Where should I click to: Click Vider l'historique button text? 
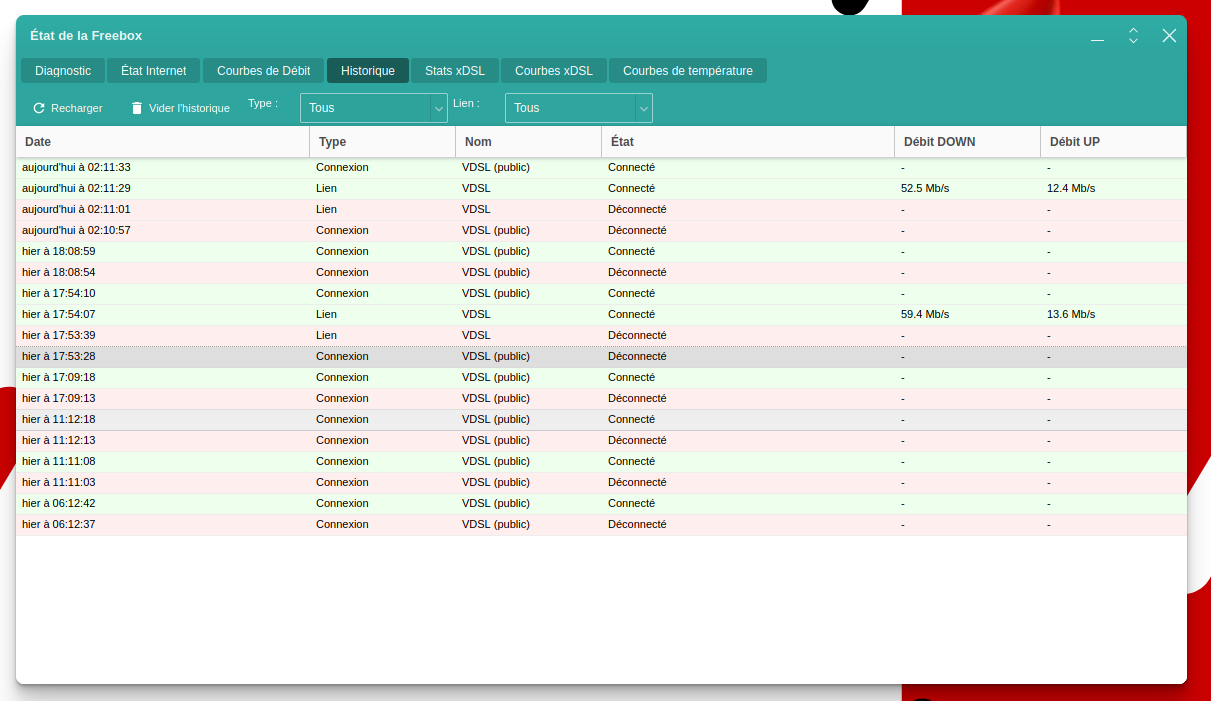click(x=189, y=108)
